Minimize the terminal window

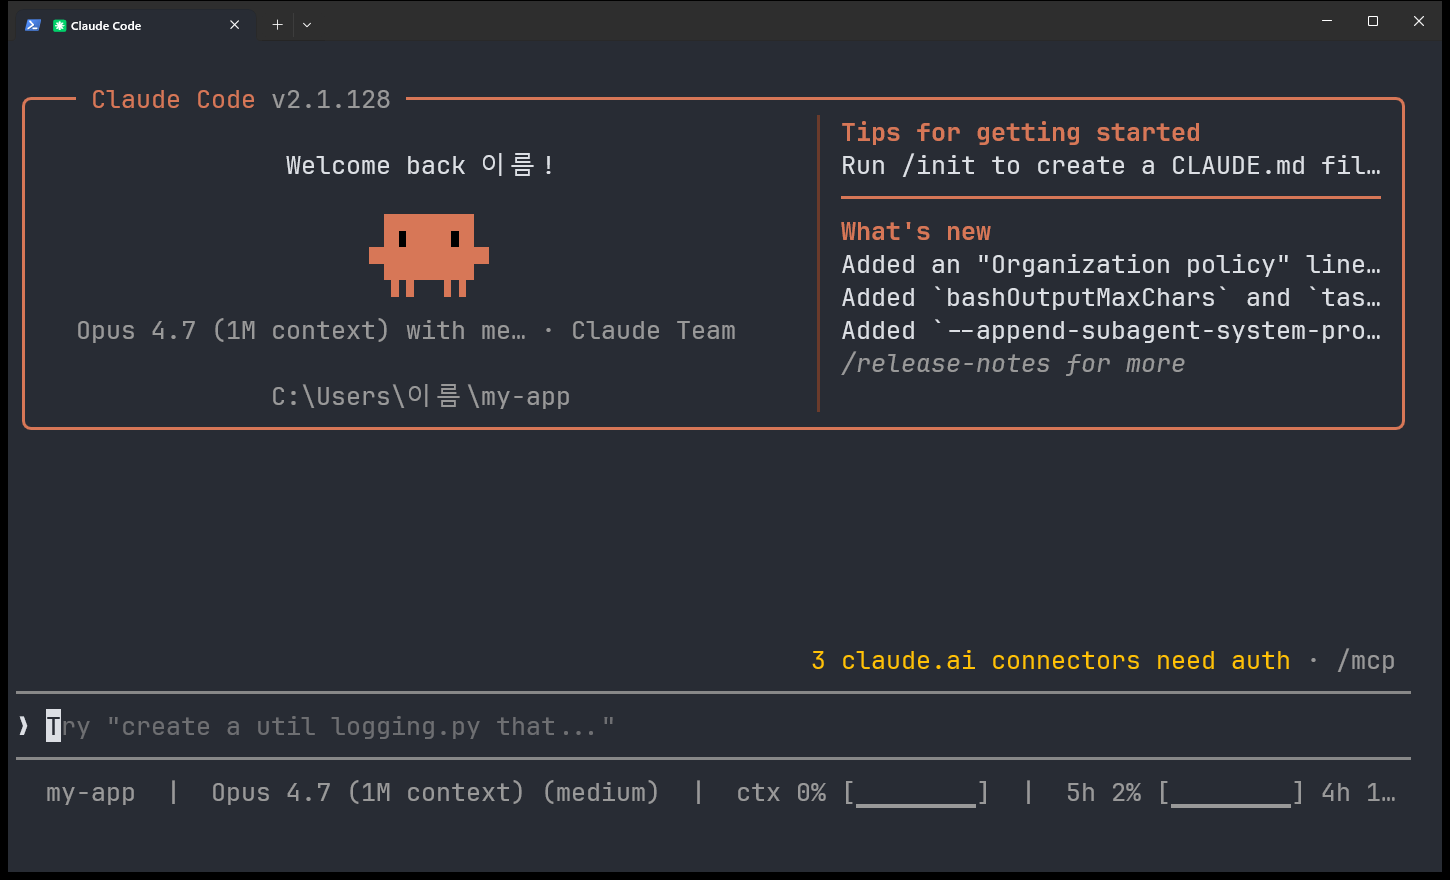click(1327, 21)
